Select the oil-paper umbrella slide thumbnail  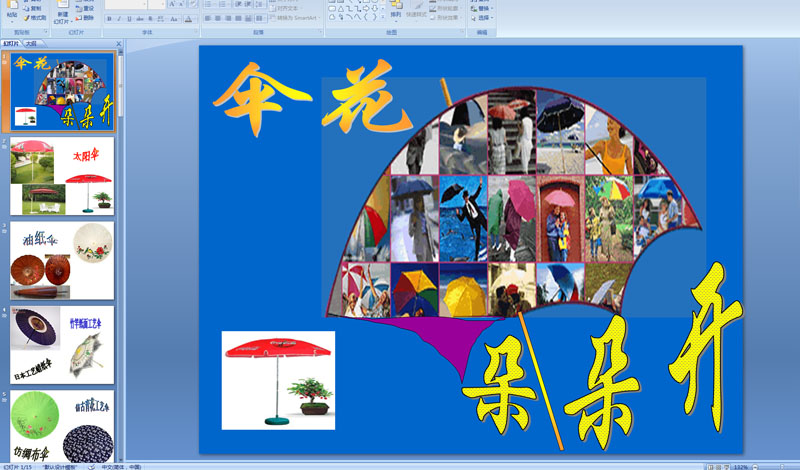pos(62,260)
